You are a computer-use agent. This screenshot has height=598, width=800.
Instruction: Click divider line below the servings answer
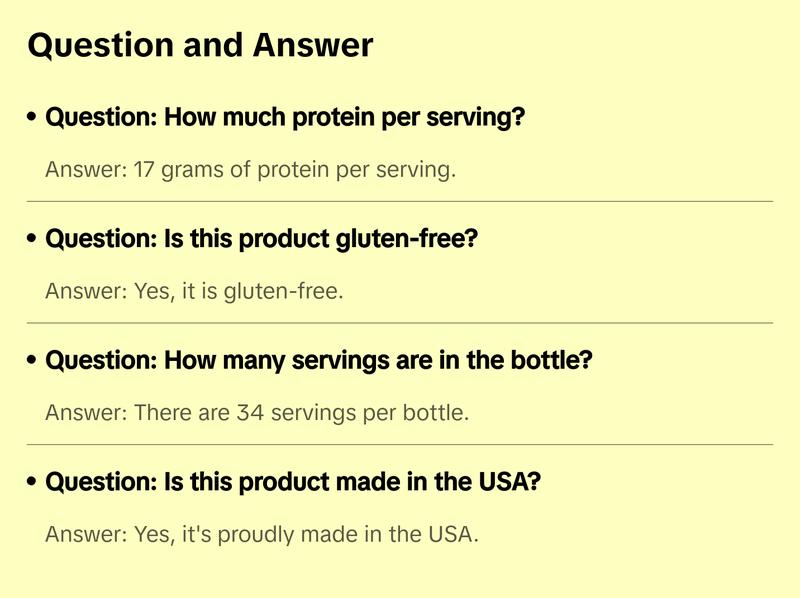[x=400, y=444]
